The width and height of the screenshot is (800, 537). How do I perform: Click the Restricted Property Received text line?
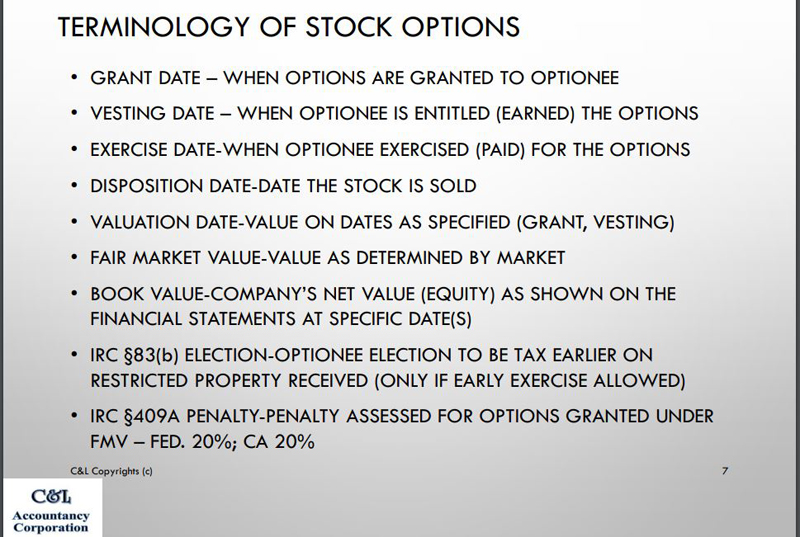[387, 380]
